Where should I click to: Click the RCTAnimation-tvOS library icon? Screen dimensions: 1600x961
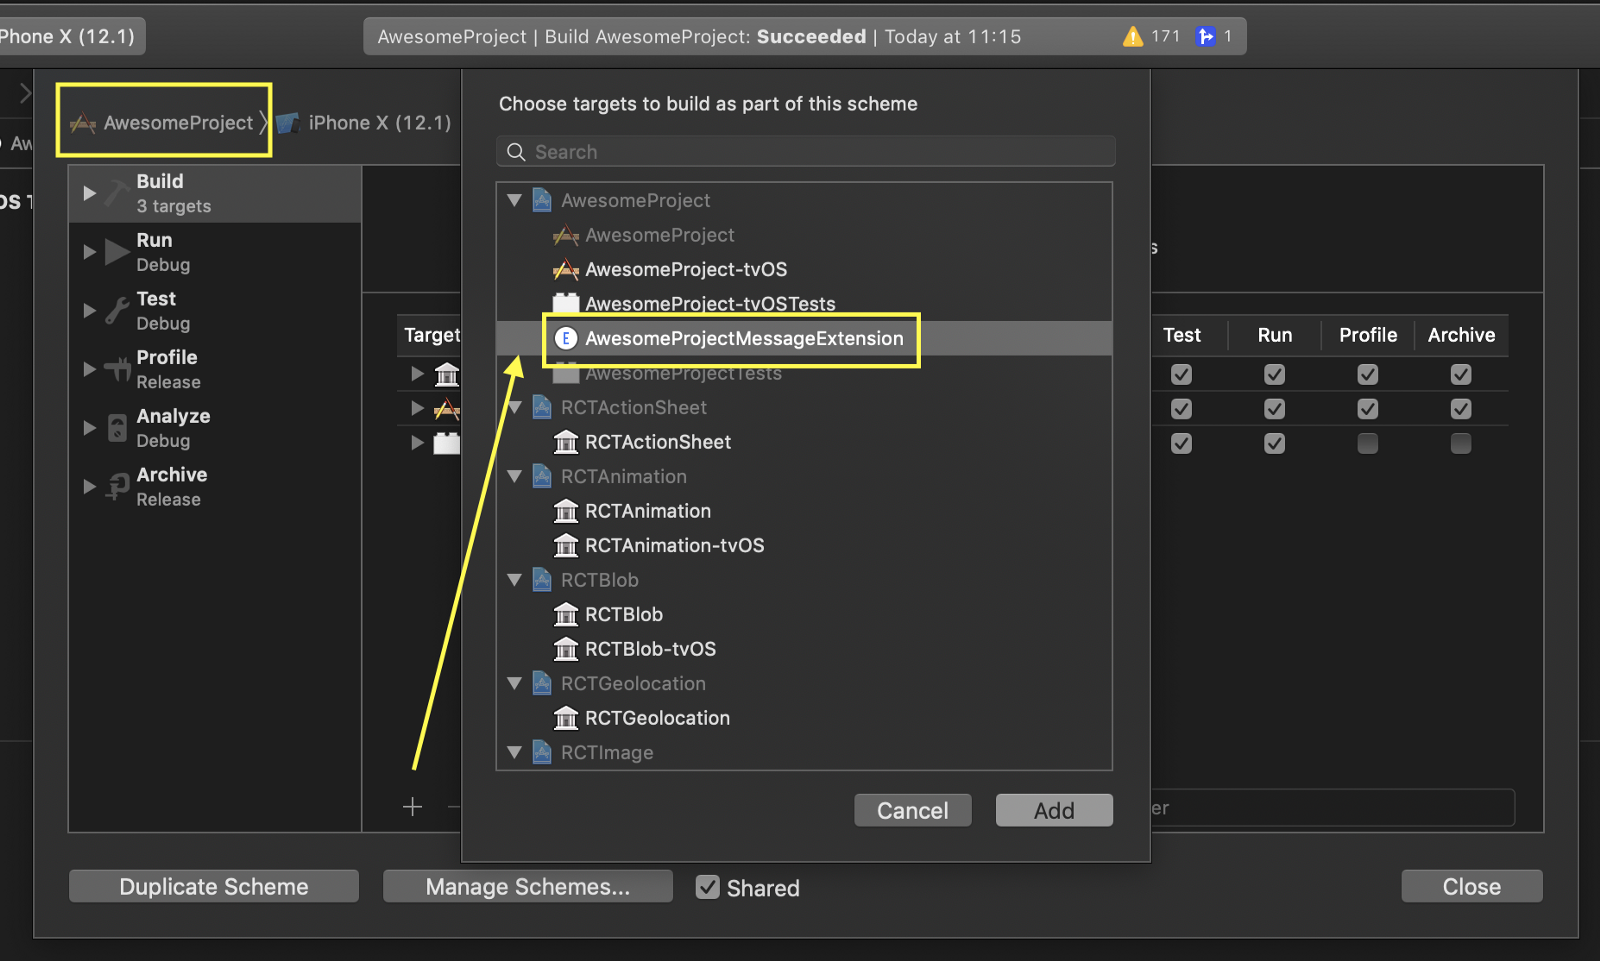coord(566,545)
